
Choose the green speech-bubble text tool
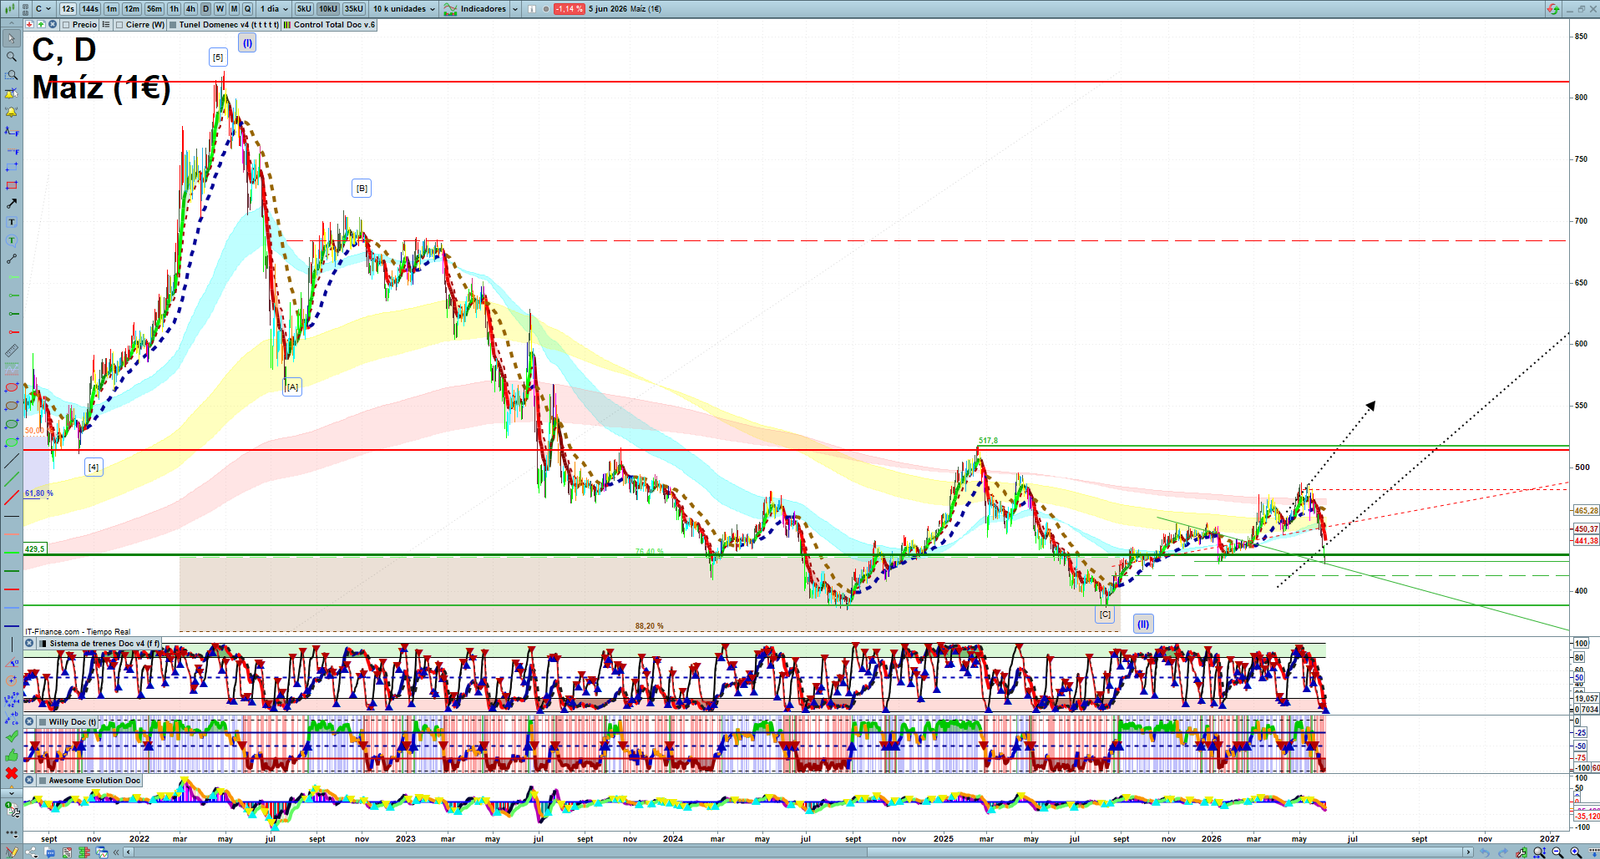coord(11,241)
